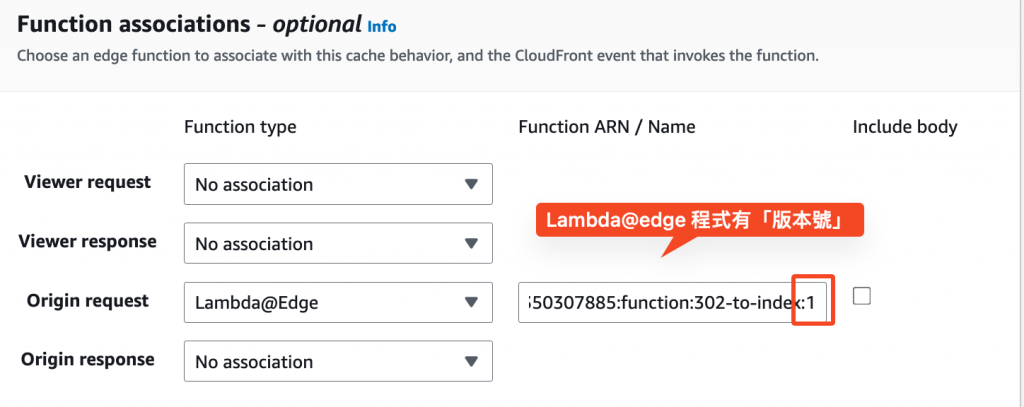Image resolution: width=1024 pixels, height=407 pixels.
Task: Click the arrow icon in Viewer request dropdown
Action: coord(471,184)
